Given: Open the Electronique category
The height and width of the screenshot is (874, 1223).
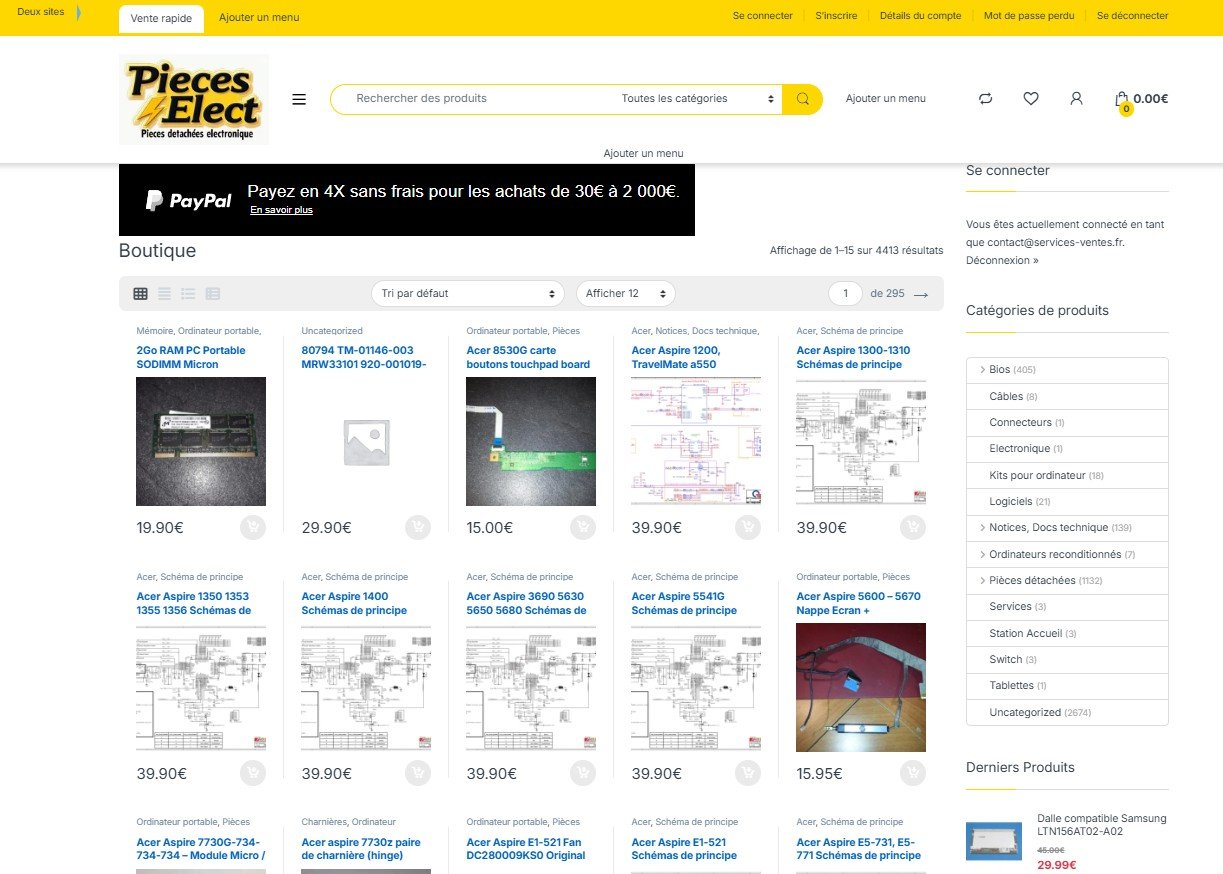Looking at the screenshot, I should [1019, 448].
